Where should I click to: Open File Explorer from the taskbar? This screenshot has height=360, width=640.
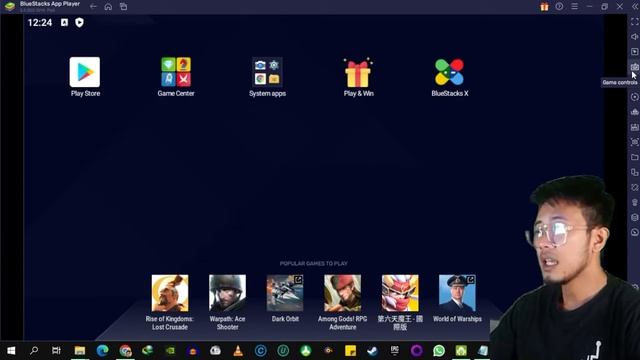pyautogui.click(x=80, y=351)
